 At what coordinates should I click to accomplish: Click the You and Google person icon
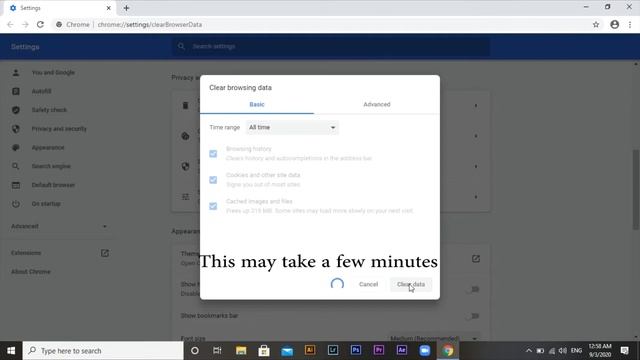(x=16, y=73)
